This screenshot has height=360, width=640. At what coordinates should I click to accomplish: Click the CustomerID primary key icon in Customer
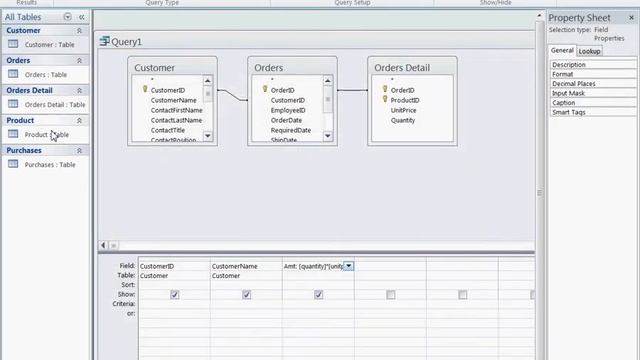tap(145, 89)
